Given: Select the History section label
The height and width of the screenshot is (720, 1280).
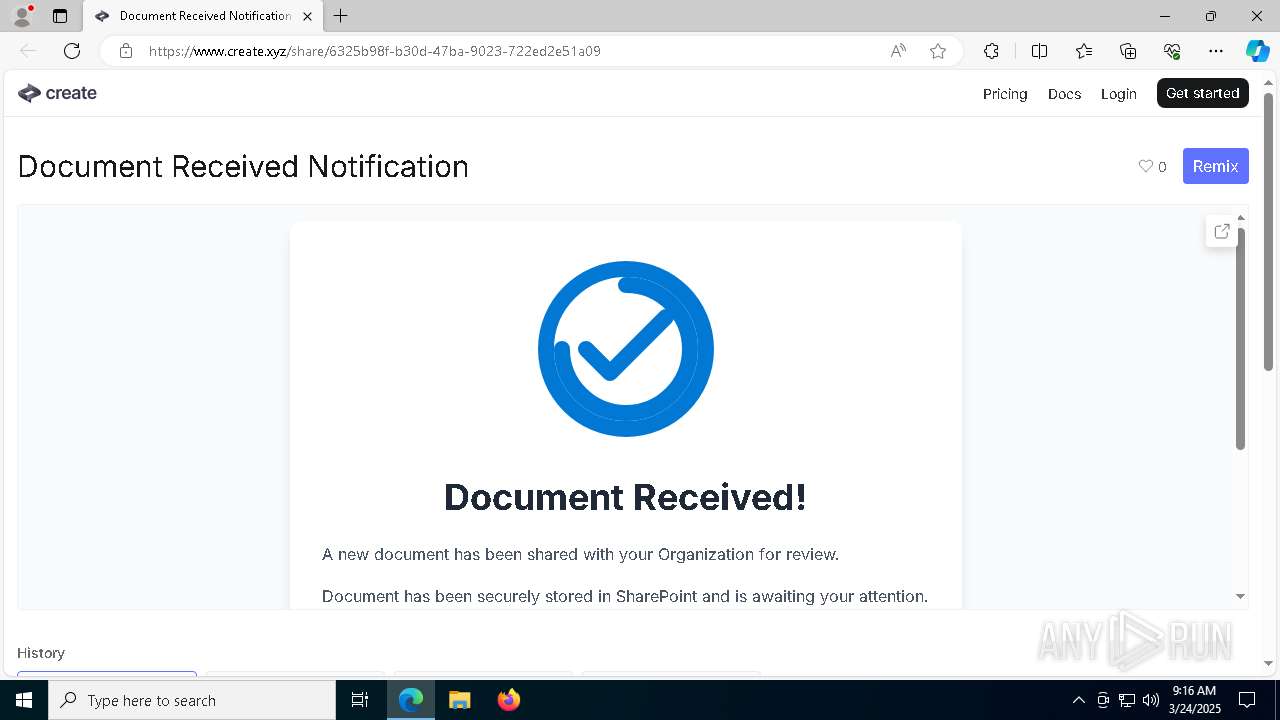Looking at the screenshot, I should 41,653.
